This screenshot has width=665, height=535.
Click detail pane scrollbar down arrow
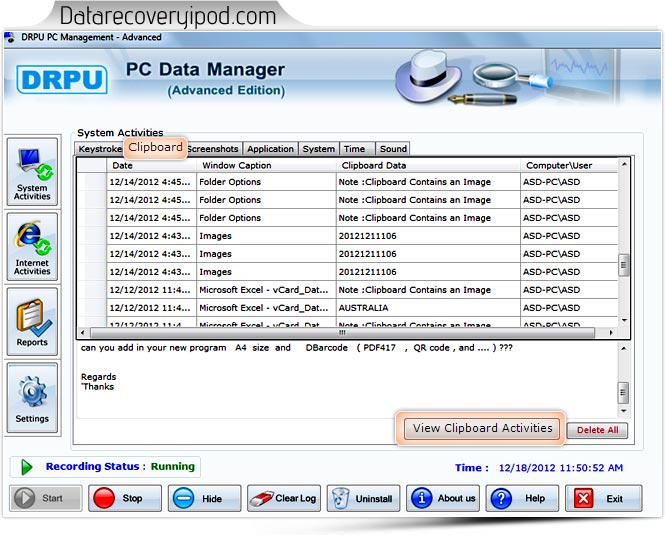coord(623,411)
